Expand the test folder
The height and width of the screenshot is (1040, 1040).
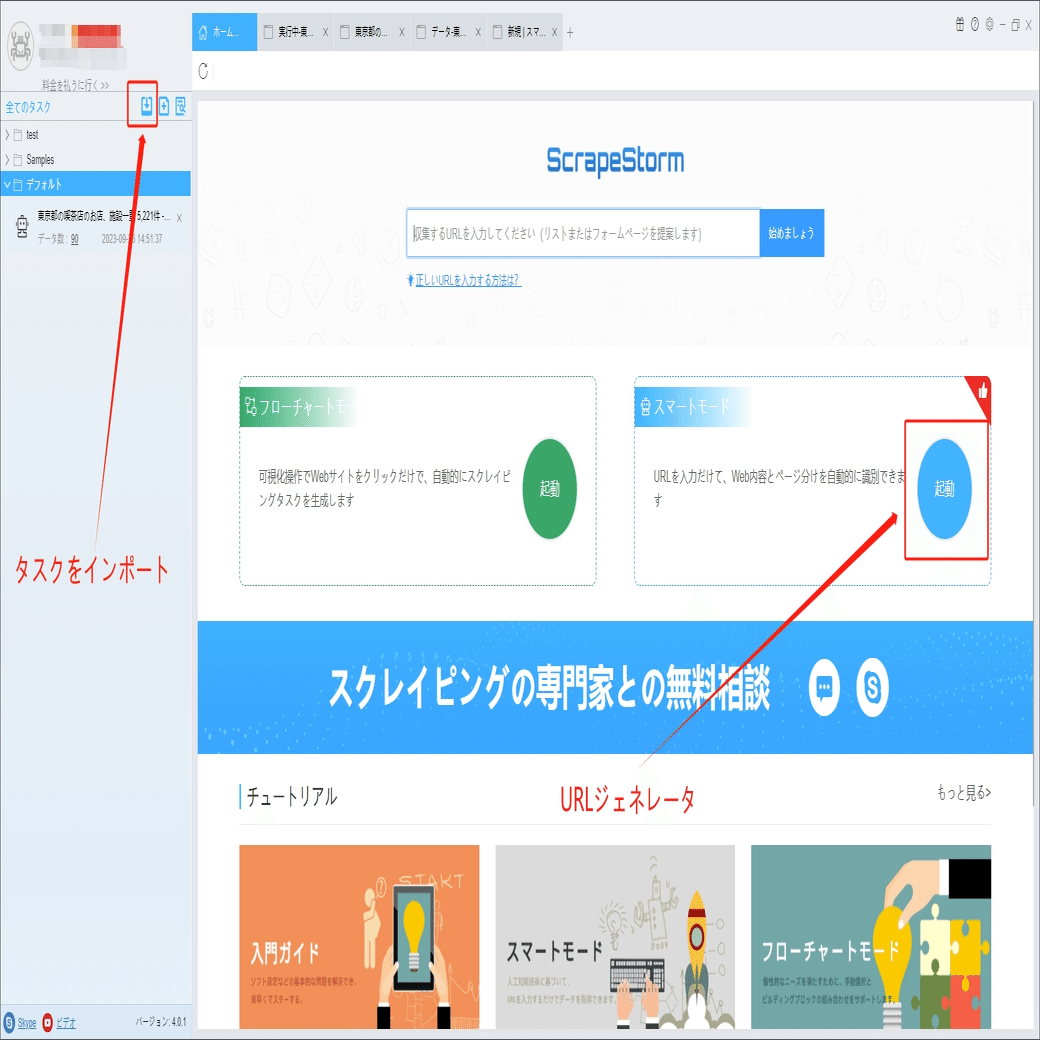[7, 135]
